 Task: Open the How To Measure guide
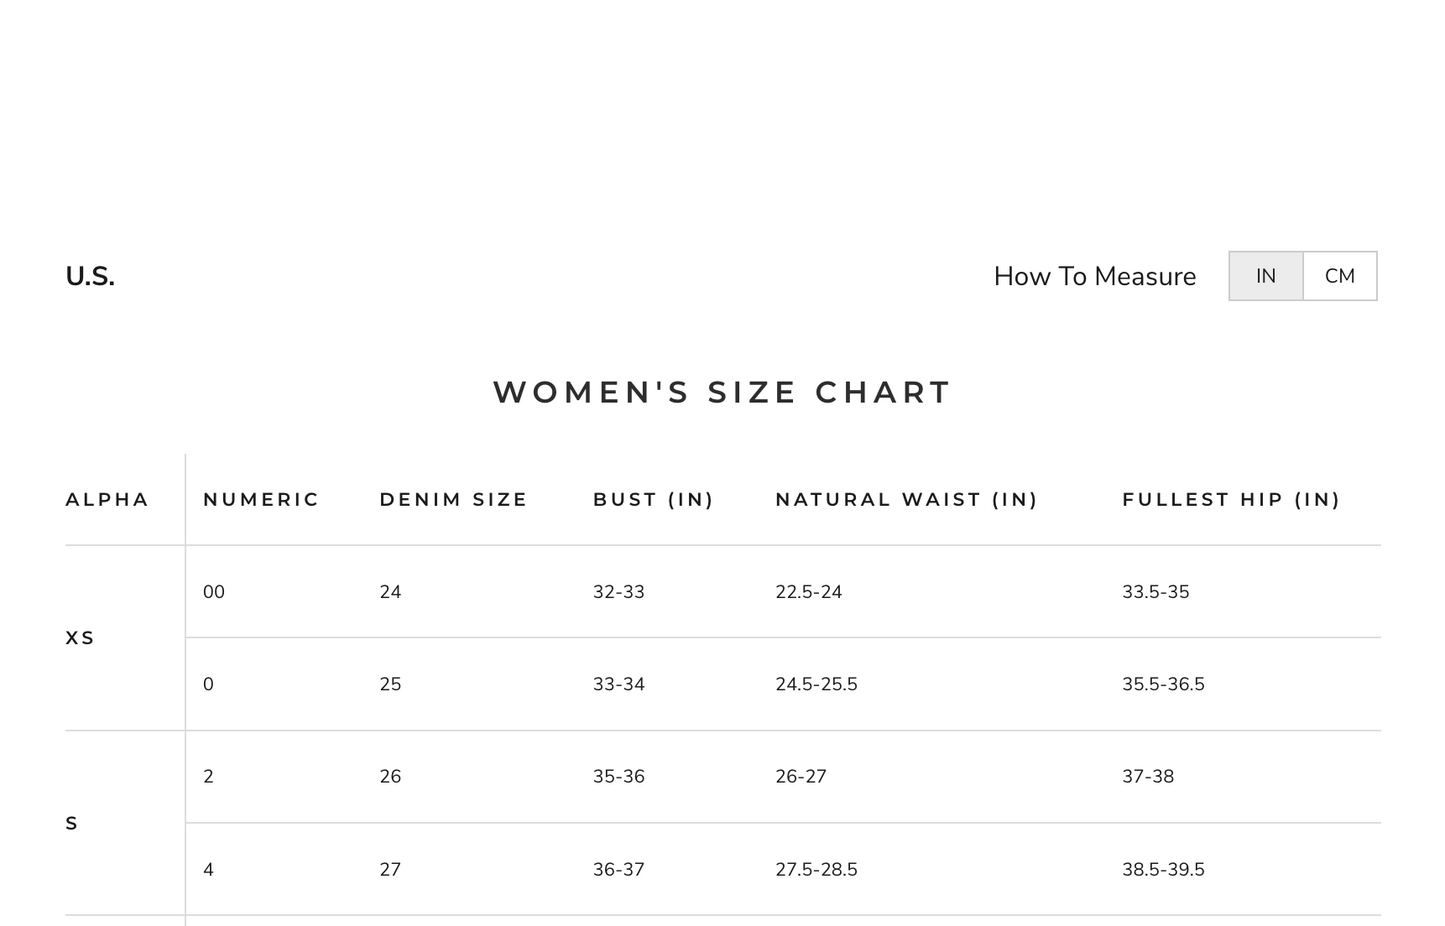[x=1094, y=276]
